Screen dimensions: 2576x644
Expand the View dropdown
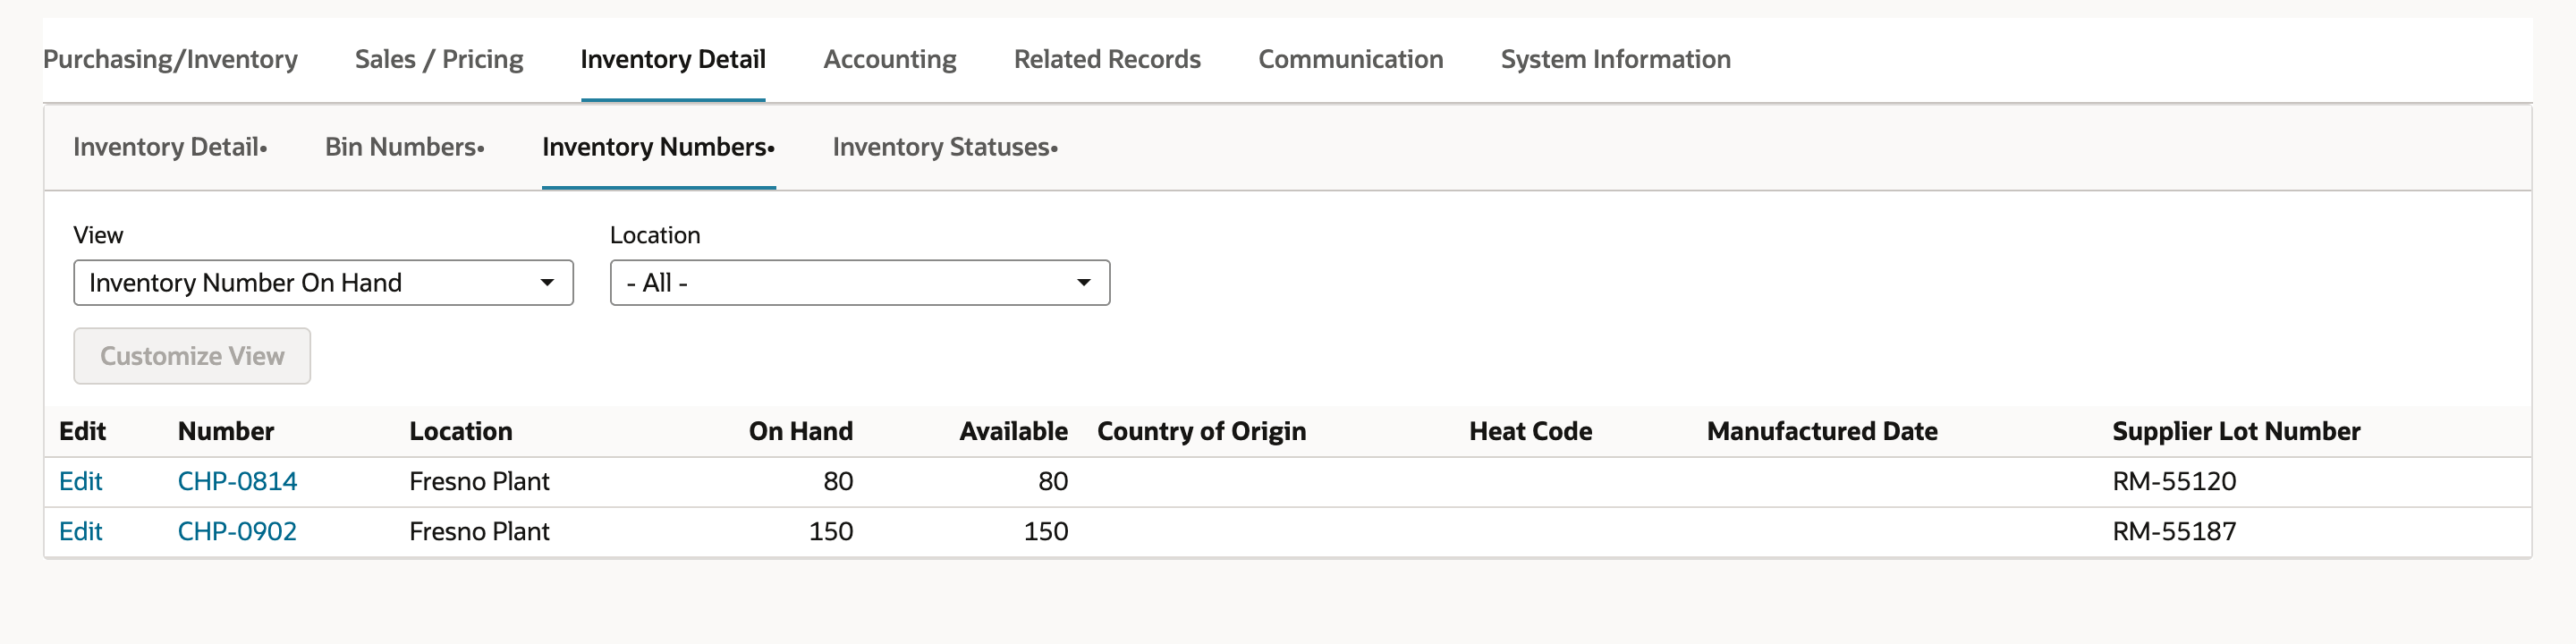tap(323, 283)
